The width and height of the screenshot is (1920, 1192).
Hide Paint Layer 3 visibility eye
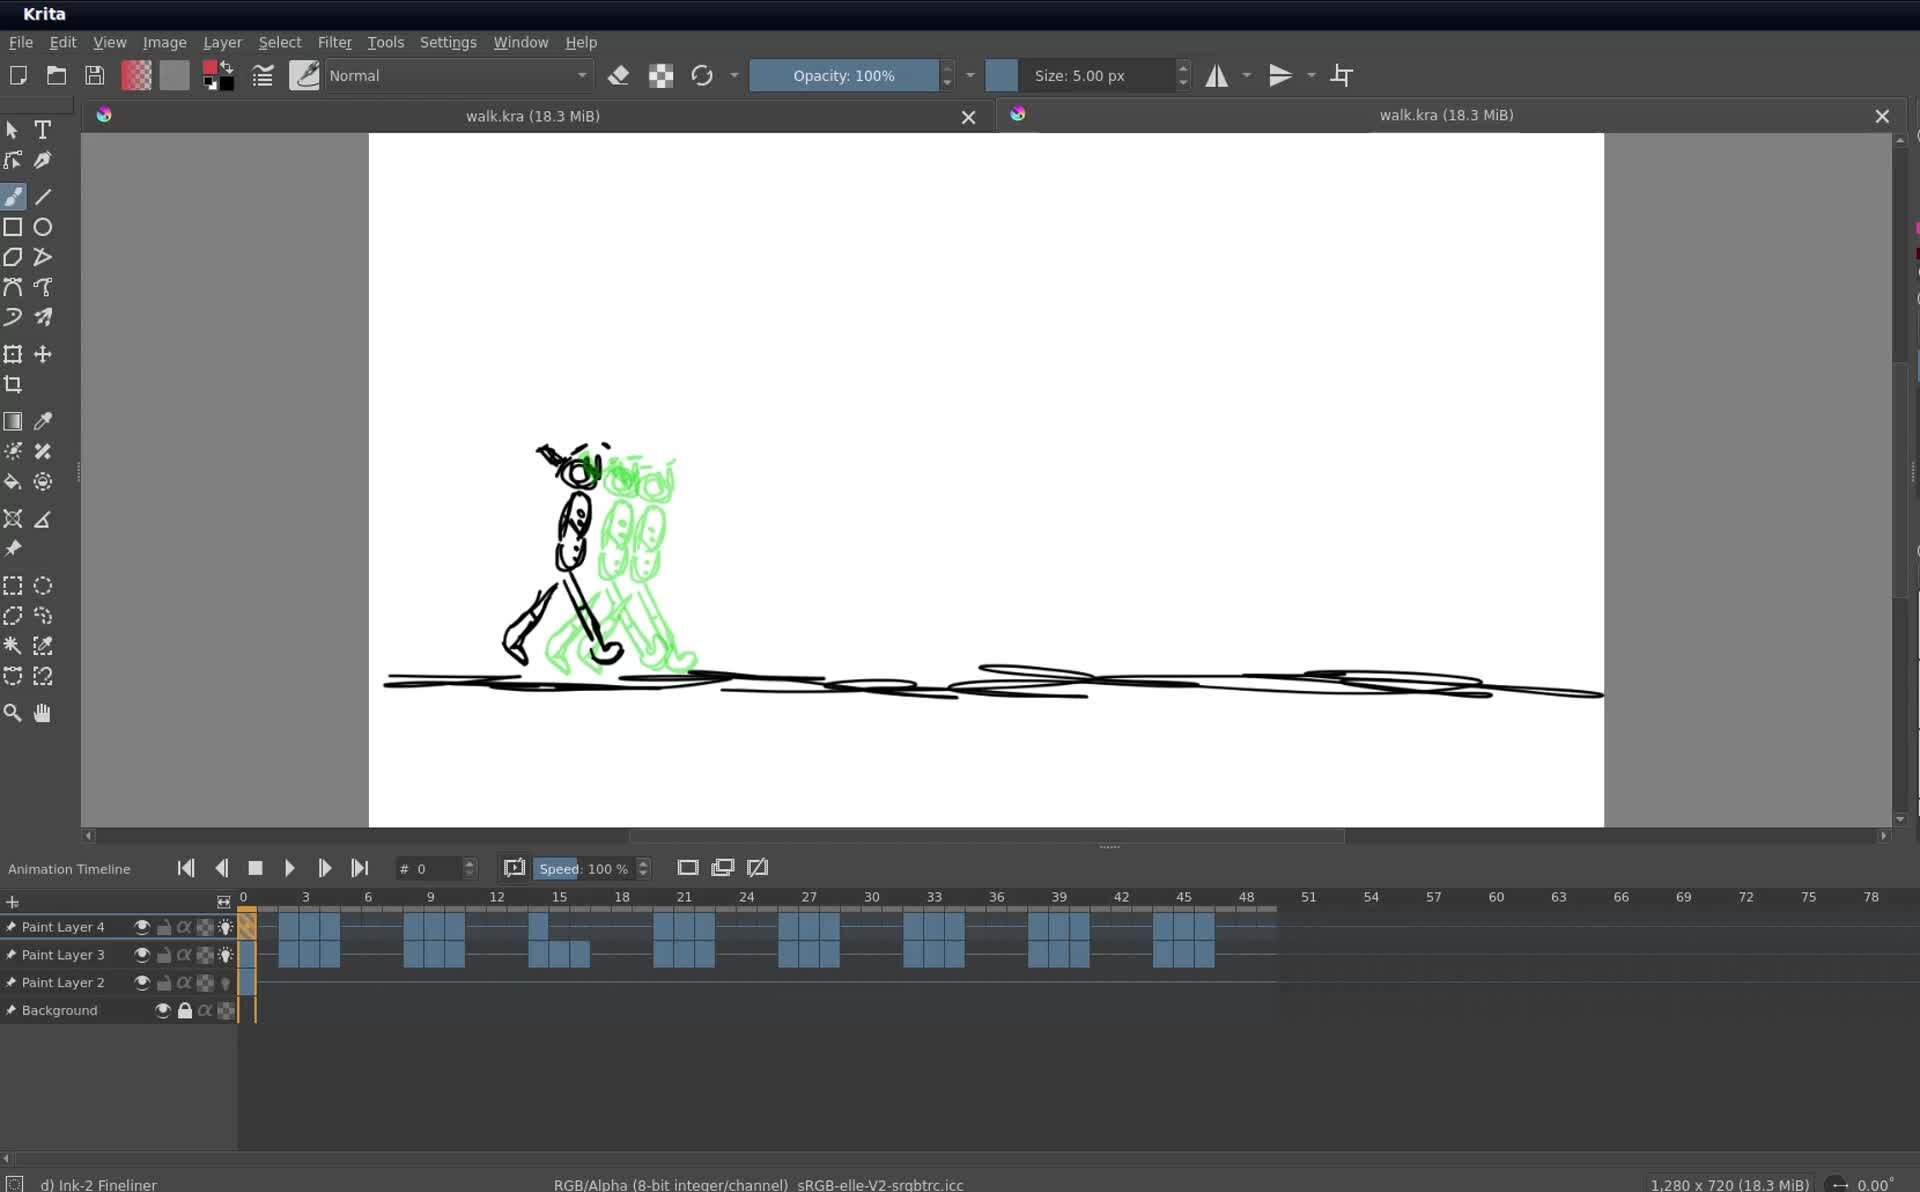pyautogui.click(x=142, y=955)
